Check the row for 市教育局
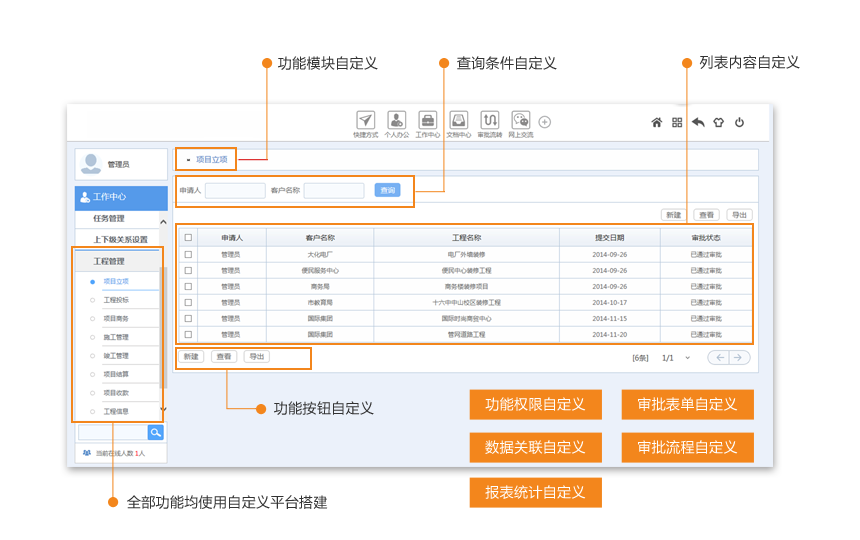 tap(188, 302)
